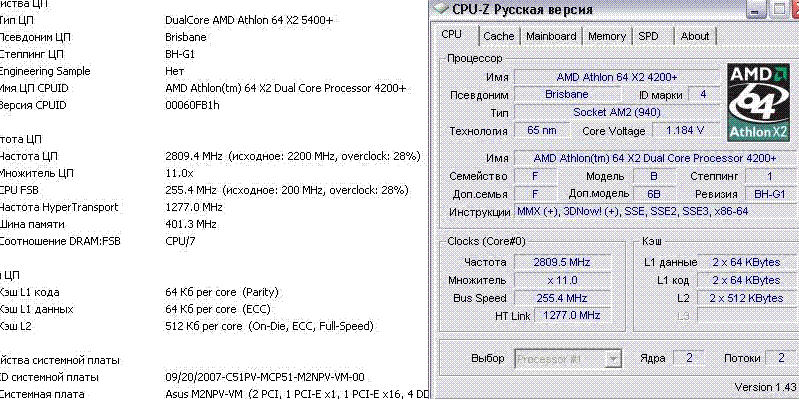
Task: Click the AMD Athlon X2 logo
Action: (760, 102)
